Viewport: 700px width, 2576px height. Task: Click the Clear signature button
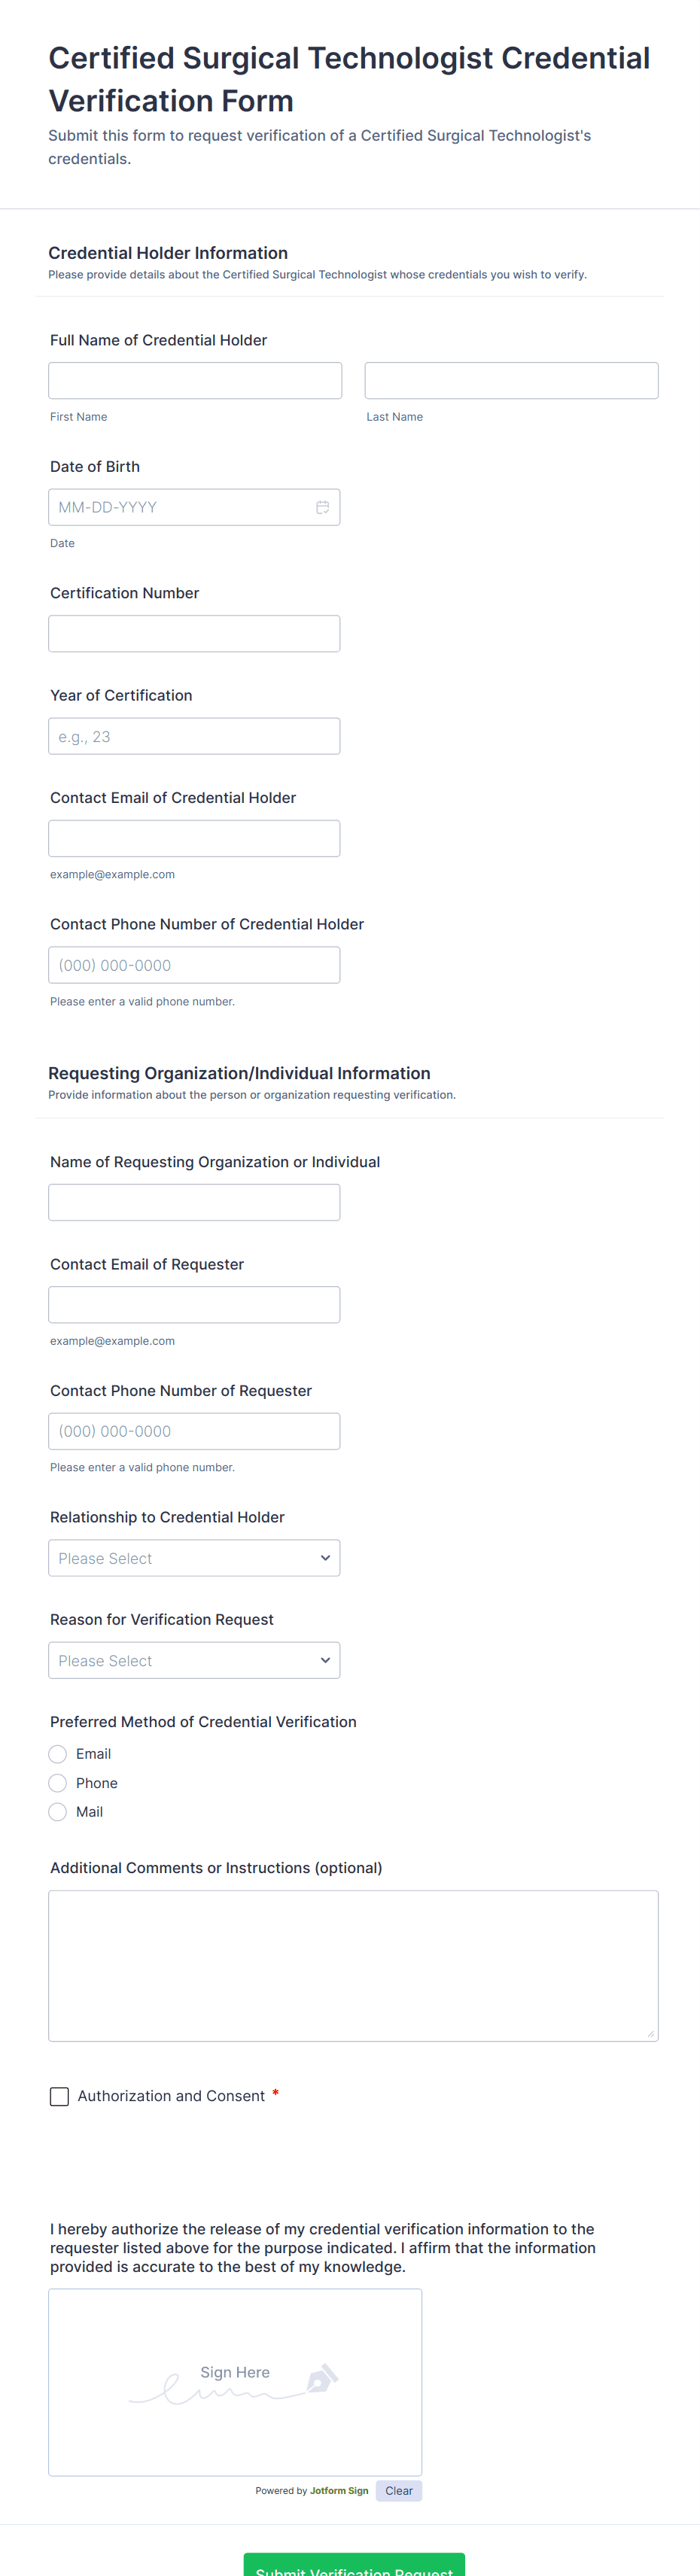click(x=398, y=2490)
